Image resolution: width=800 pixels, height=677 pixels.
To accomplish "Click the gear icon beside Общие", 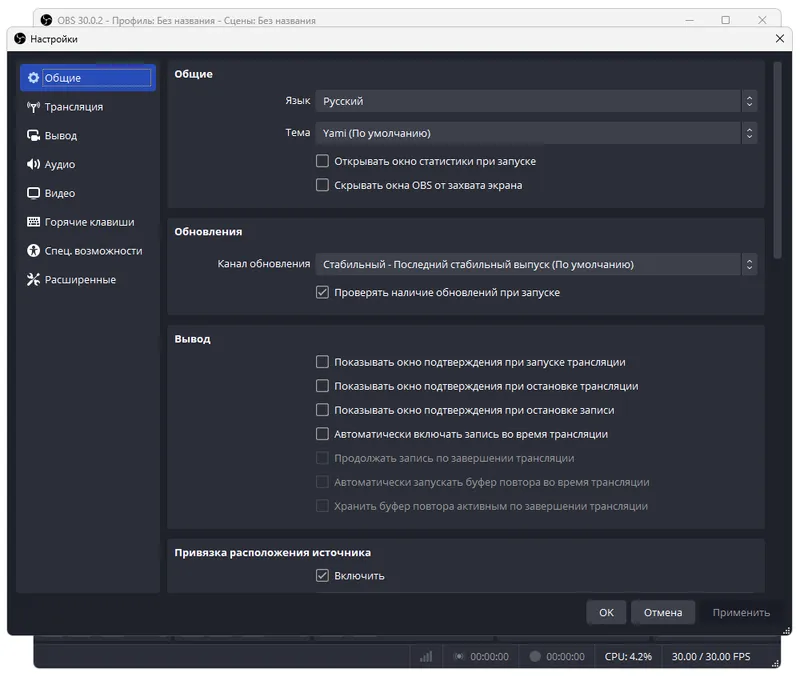I will [x=33, y=78].
